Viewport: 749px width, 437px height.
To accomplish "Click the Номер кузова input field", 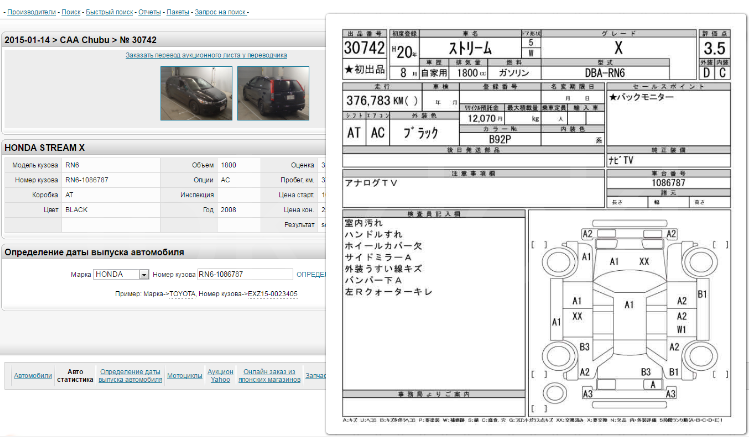I will coord(245,274).
